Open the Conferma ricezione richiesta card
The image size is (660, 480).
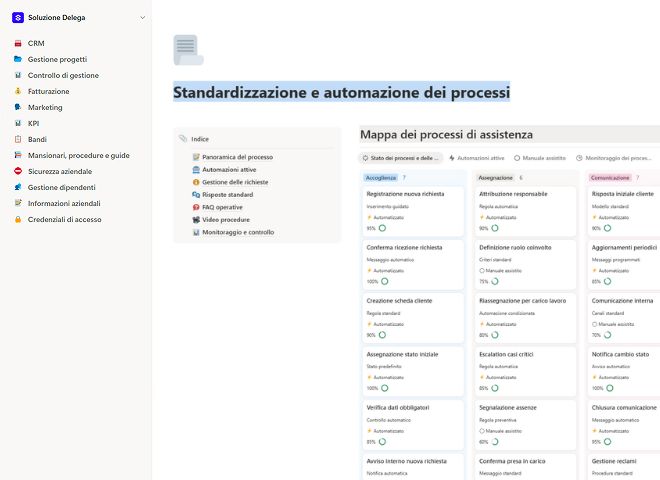pyautogui.click(x=413, y=264)
